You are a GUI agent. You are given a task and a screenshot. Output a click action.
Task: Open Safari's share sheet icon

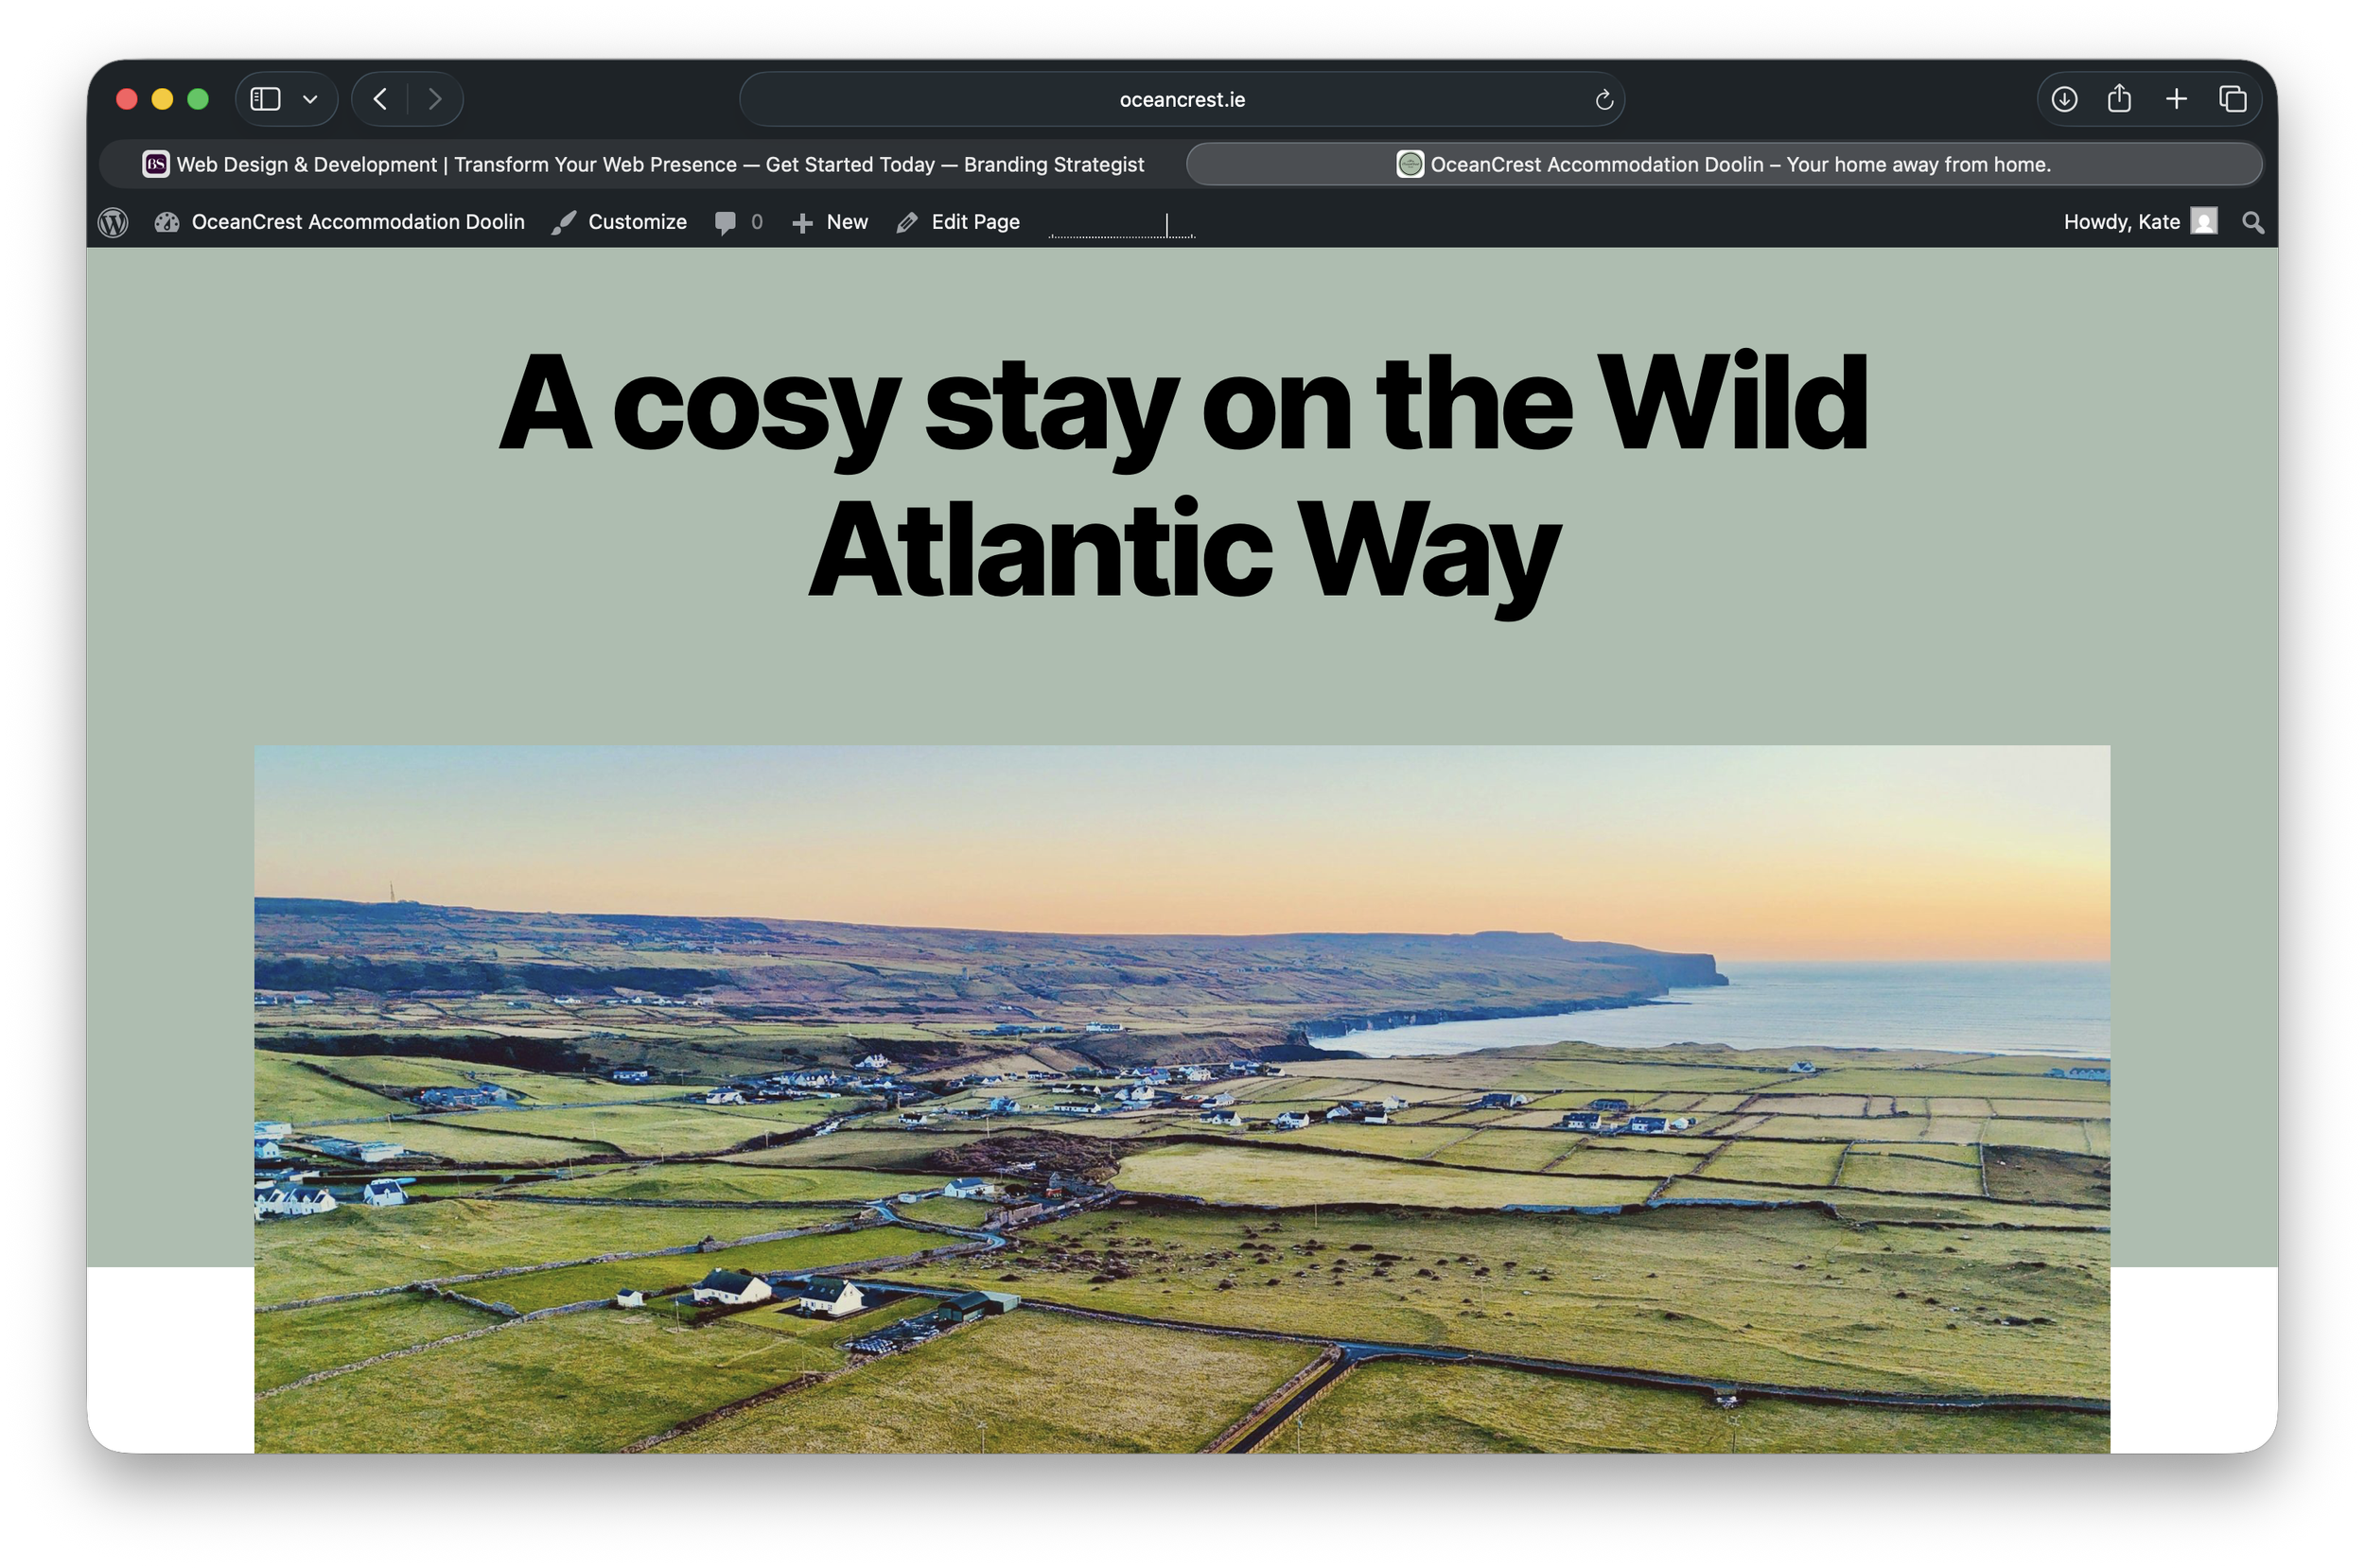[x=2118, y=99]
